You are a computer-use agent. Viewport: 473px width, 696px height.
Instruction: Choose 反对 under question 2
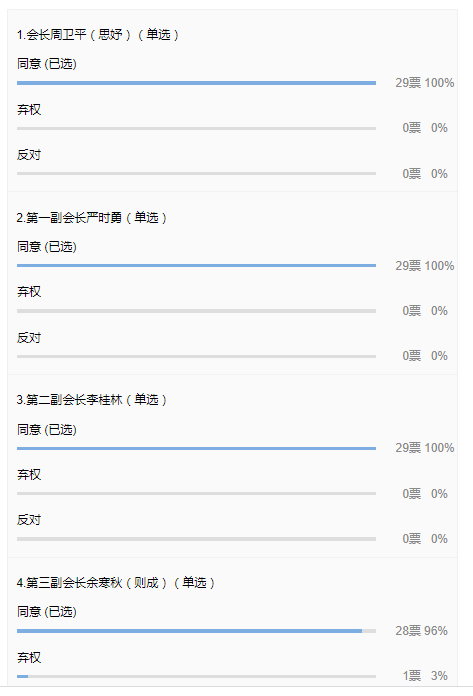(29, 338)
